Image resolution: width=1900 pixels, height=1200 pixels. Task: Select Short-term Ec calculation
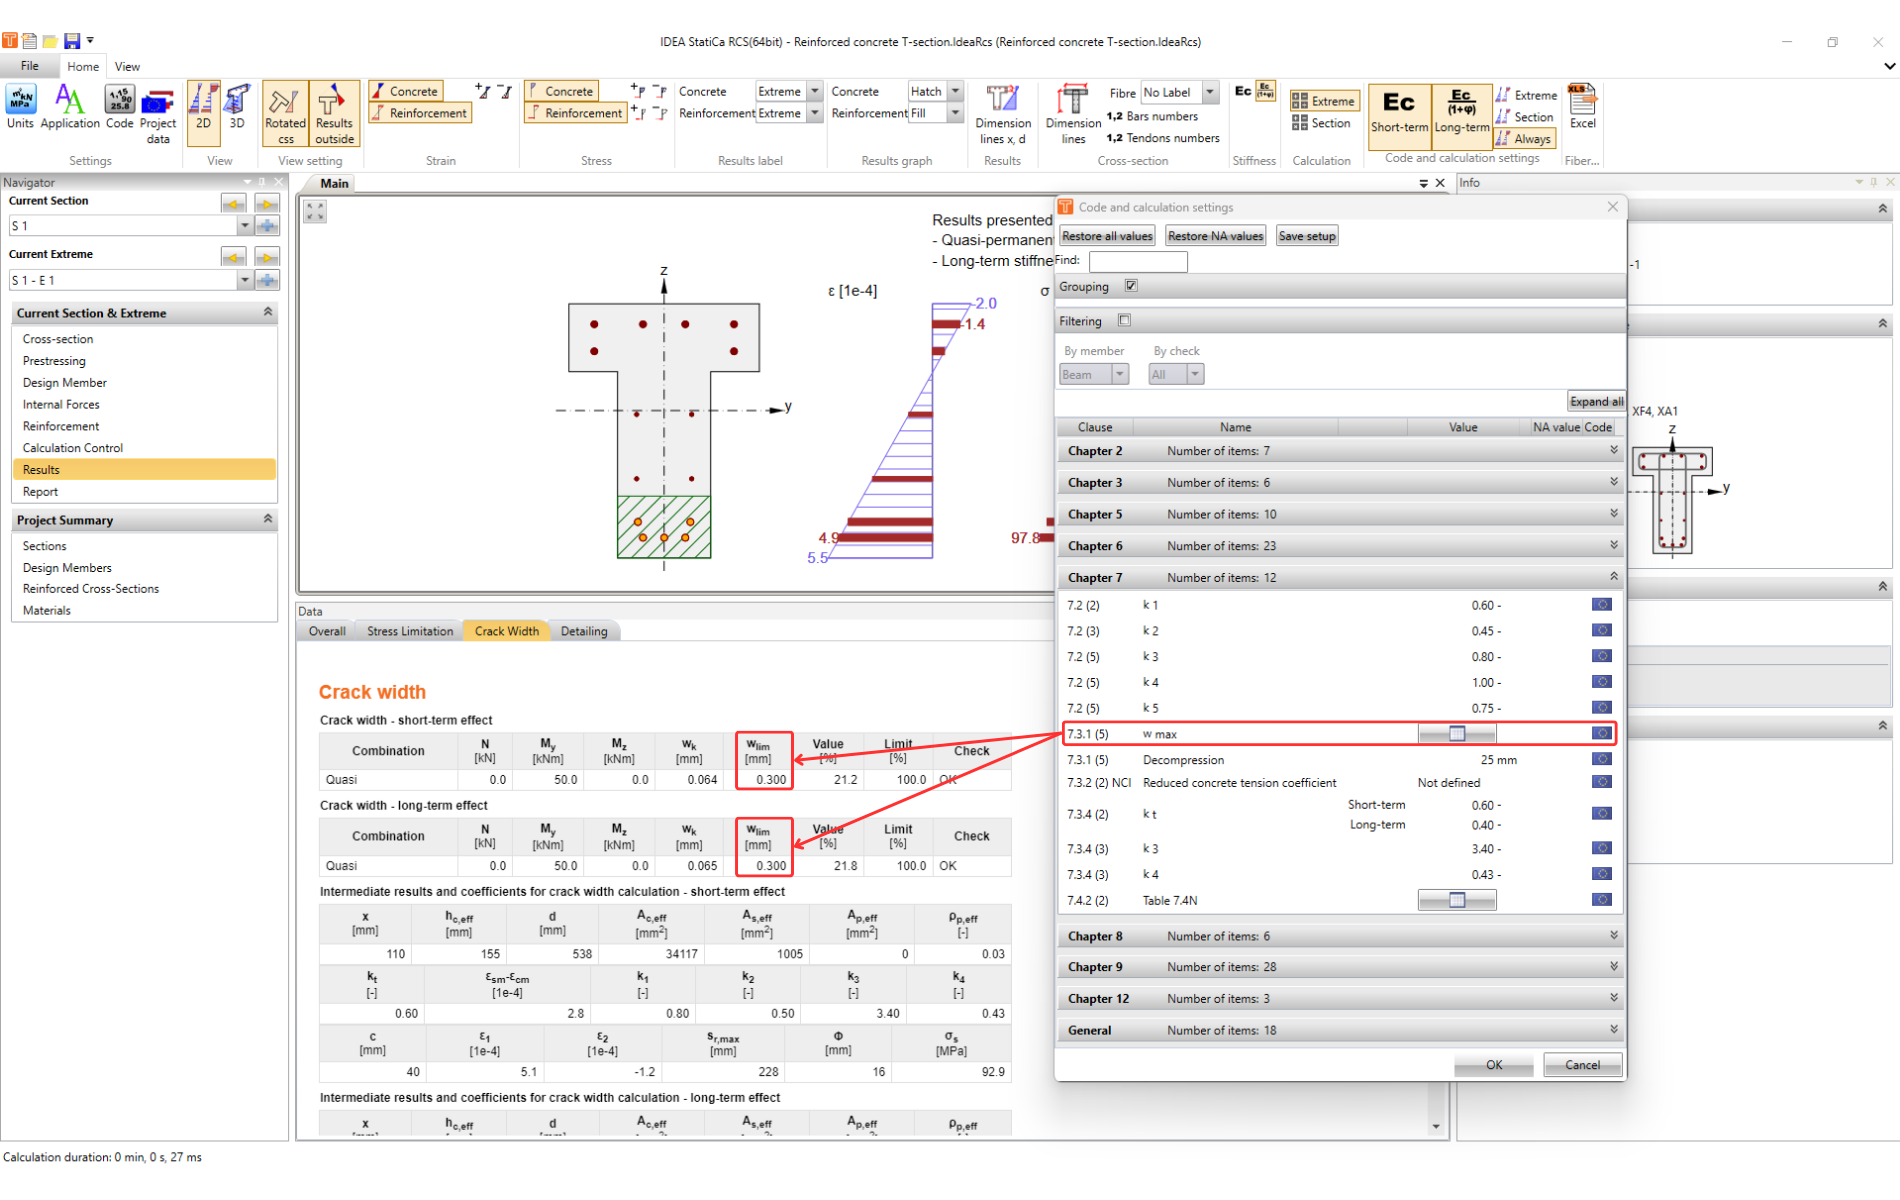pyautogui.click(x=1399, y=111)
